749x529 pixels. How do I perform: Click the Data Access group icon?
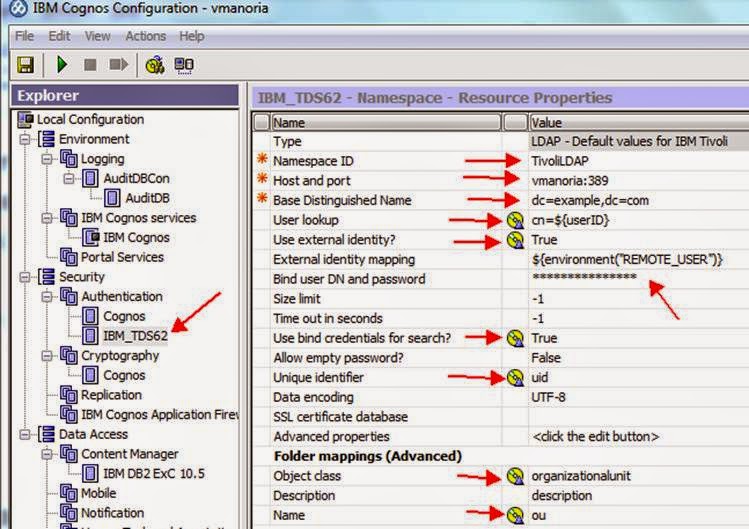47,434
